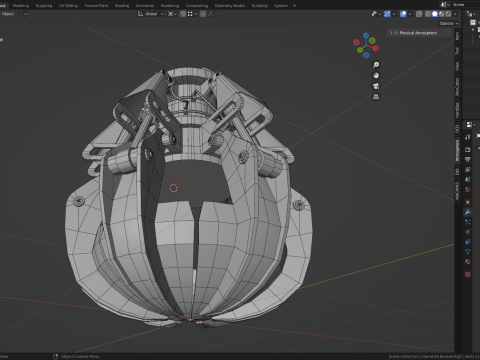Open the Object Data mesh properties tab
The width and height of the screenshot is (480, 360).
468,252
